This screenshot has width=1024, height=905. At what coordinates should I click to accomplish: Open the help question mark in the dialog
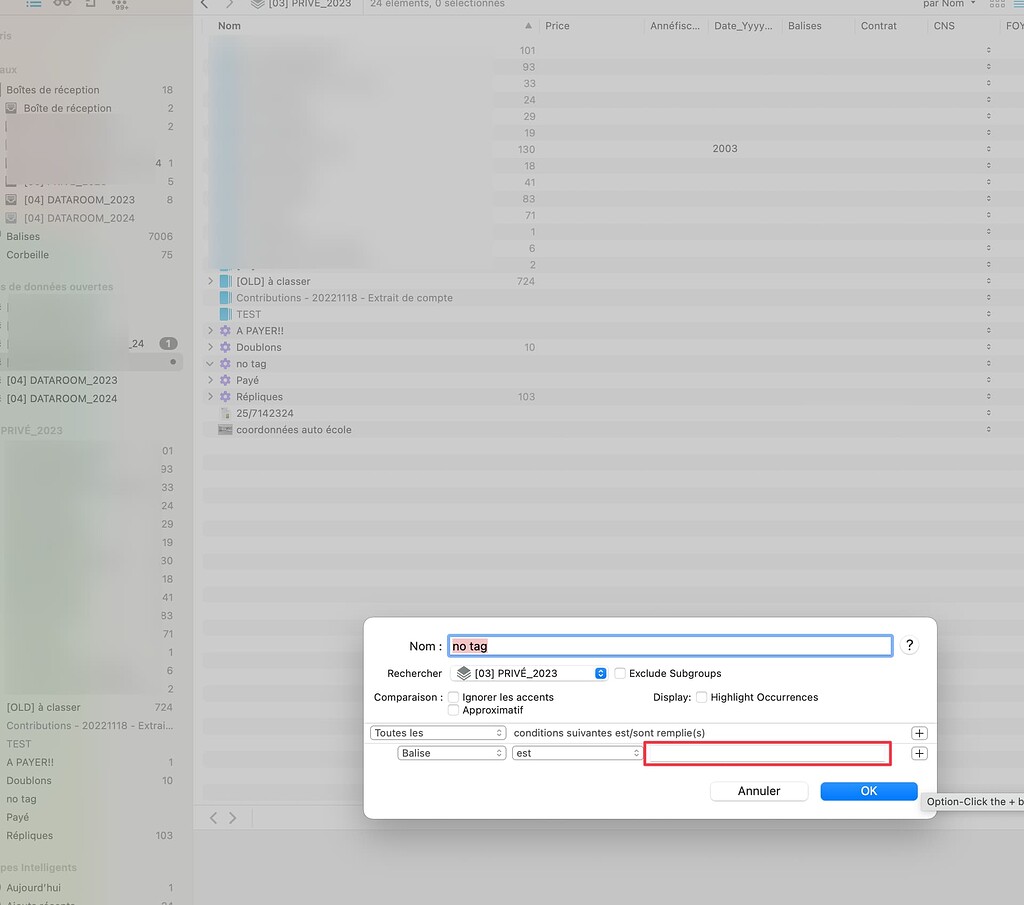909,645
